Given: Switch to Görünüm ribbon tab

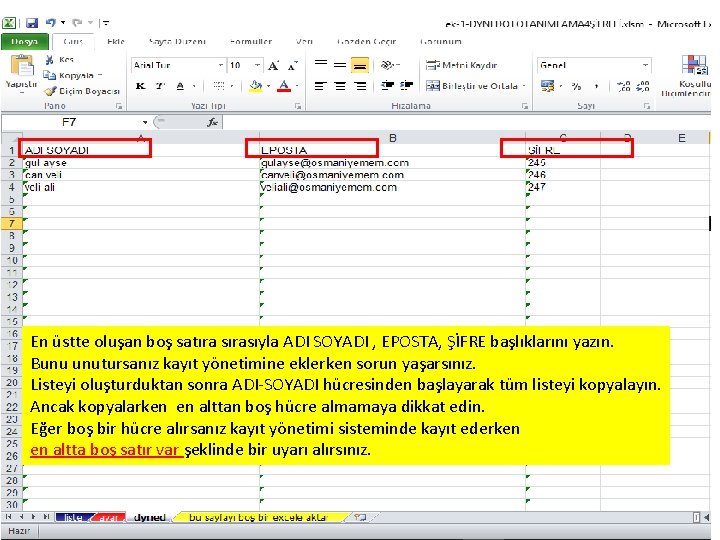Looking at the screenshot, I should [440, 41].
